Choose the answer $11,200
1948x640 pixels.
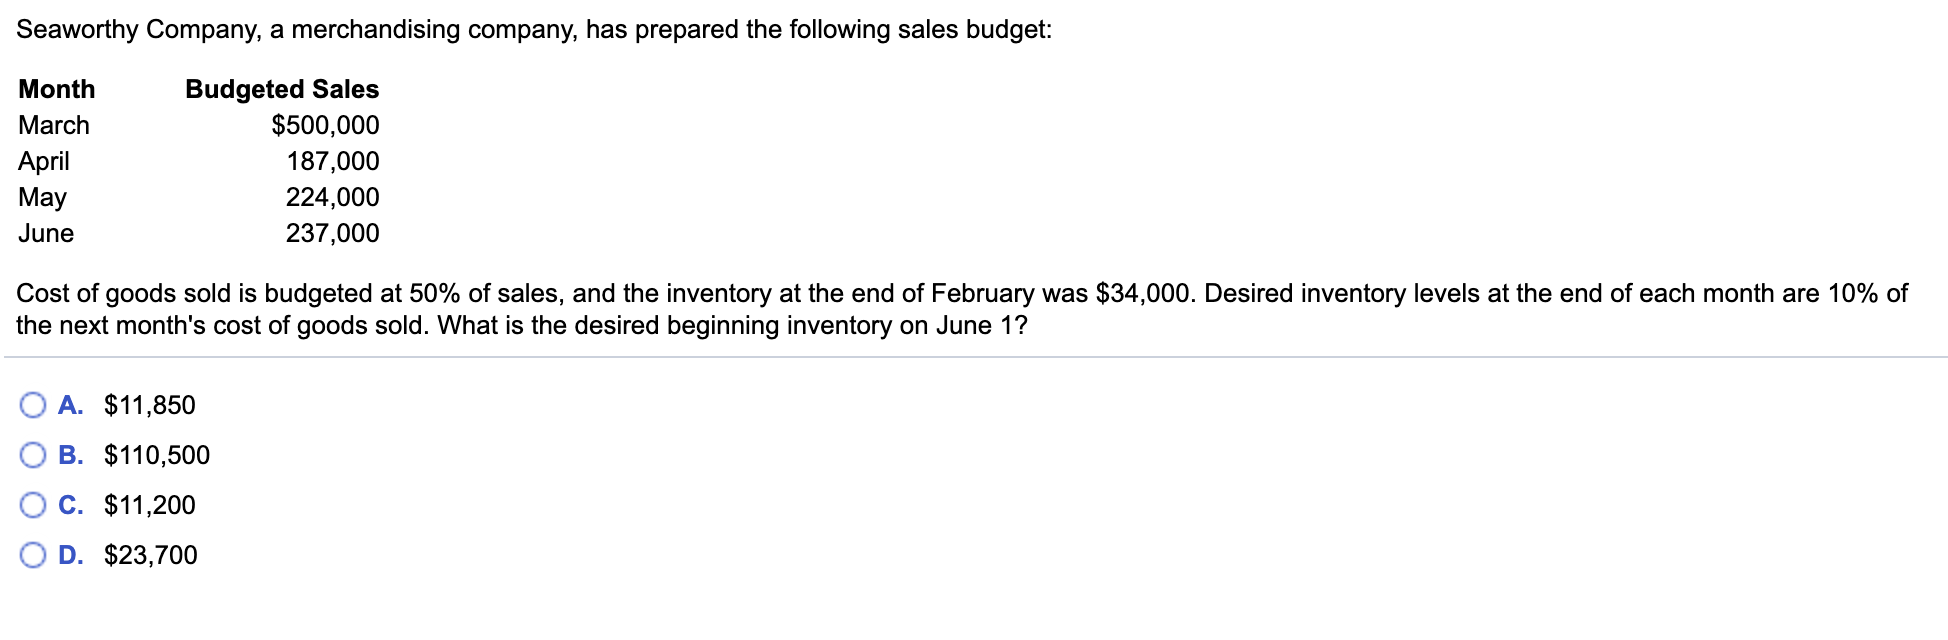pyautogui.click(x=148, y=505)
